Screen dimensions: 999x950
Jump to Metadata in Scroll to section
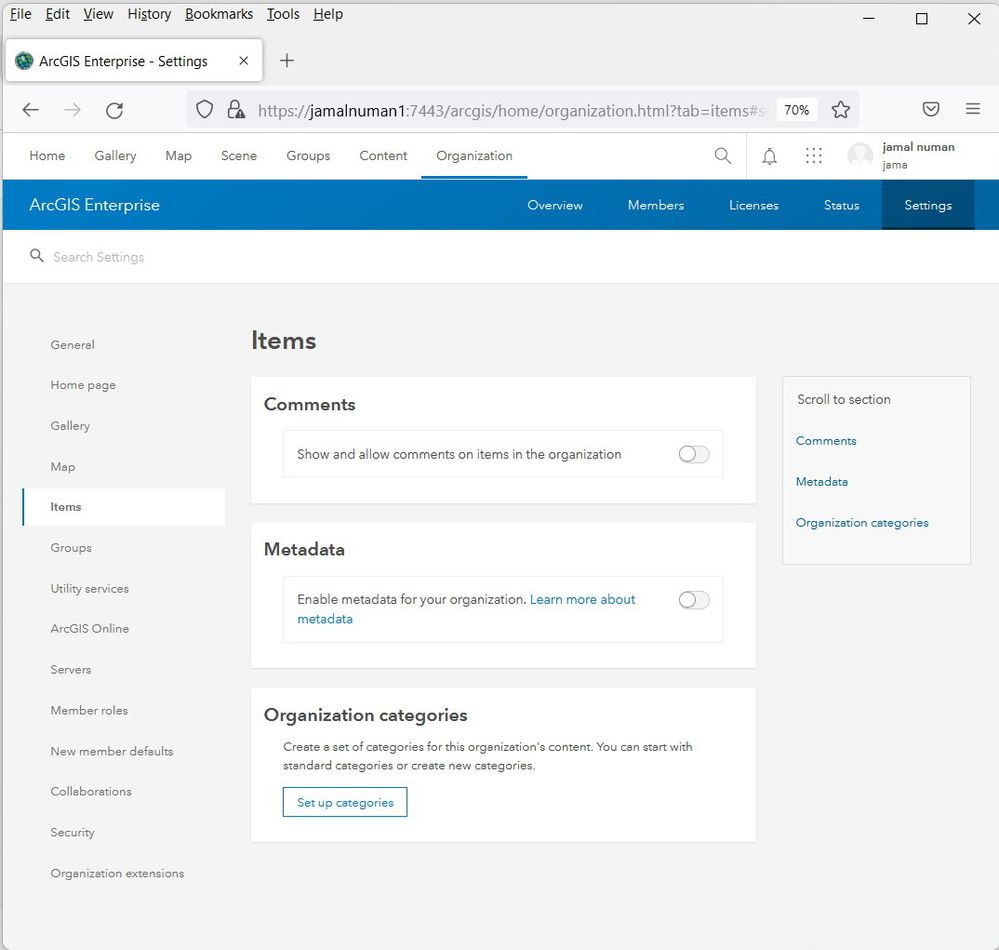coord(822,482)
